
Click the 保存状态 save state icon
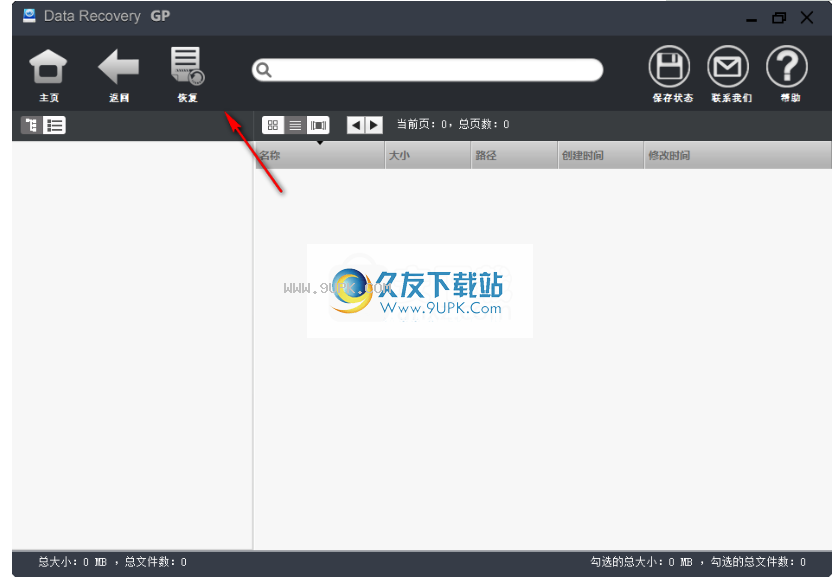669,66
